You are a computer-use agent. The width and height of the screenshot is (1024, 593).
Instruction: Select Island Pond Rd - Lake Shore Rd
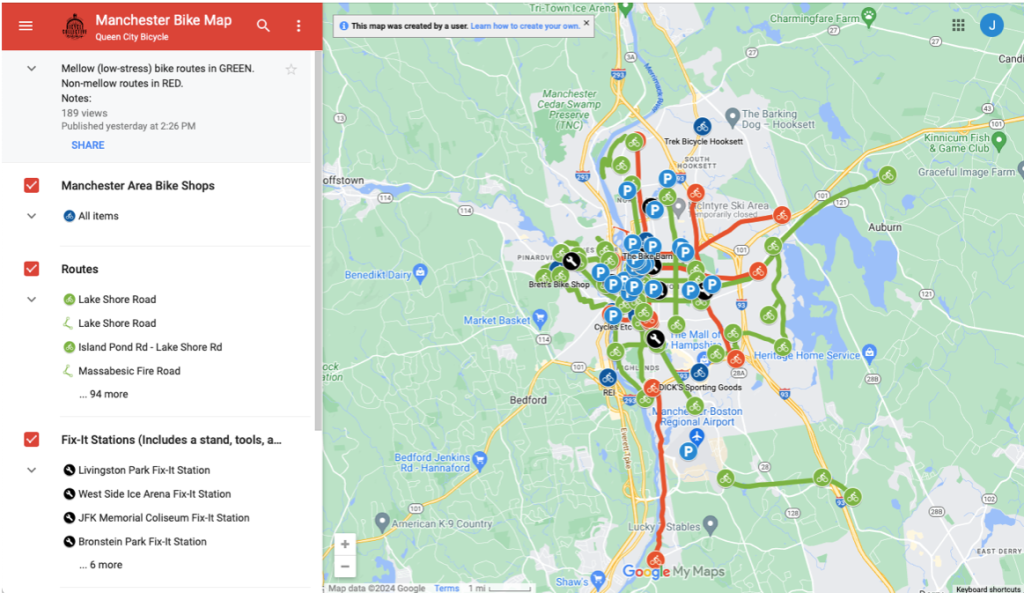tap(142, 347)
